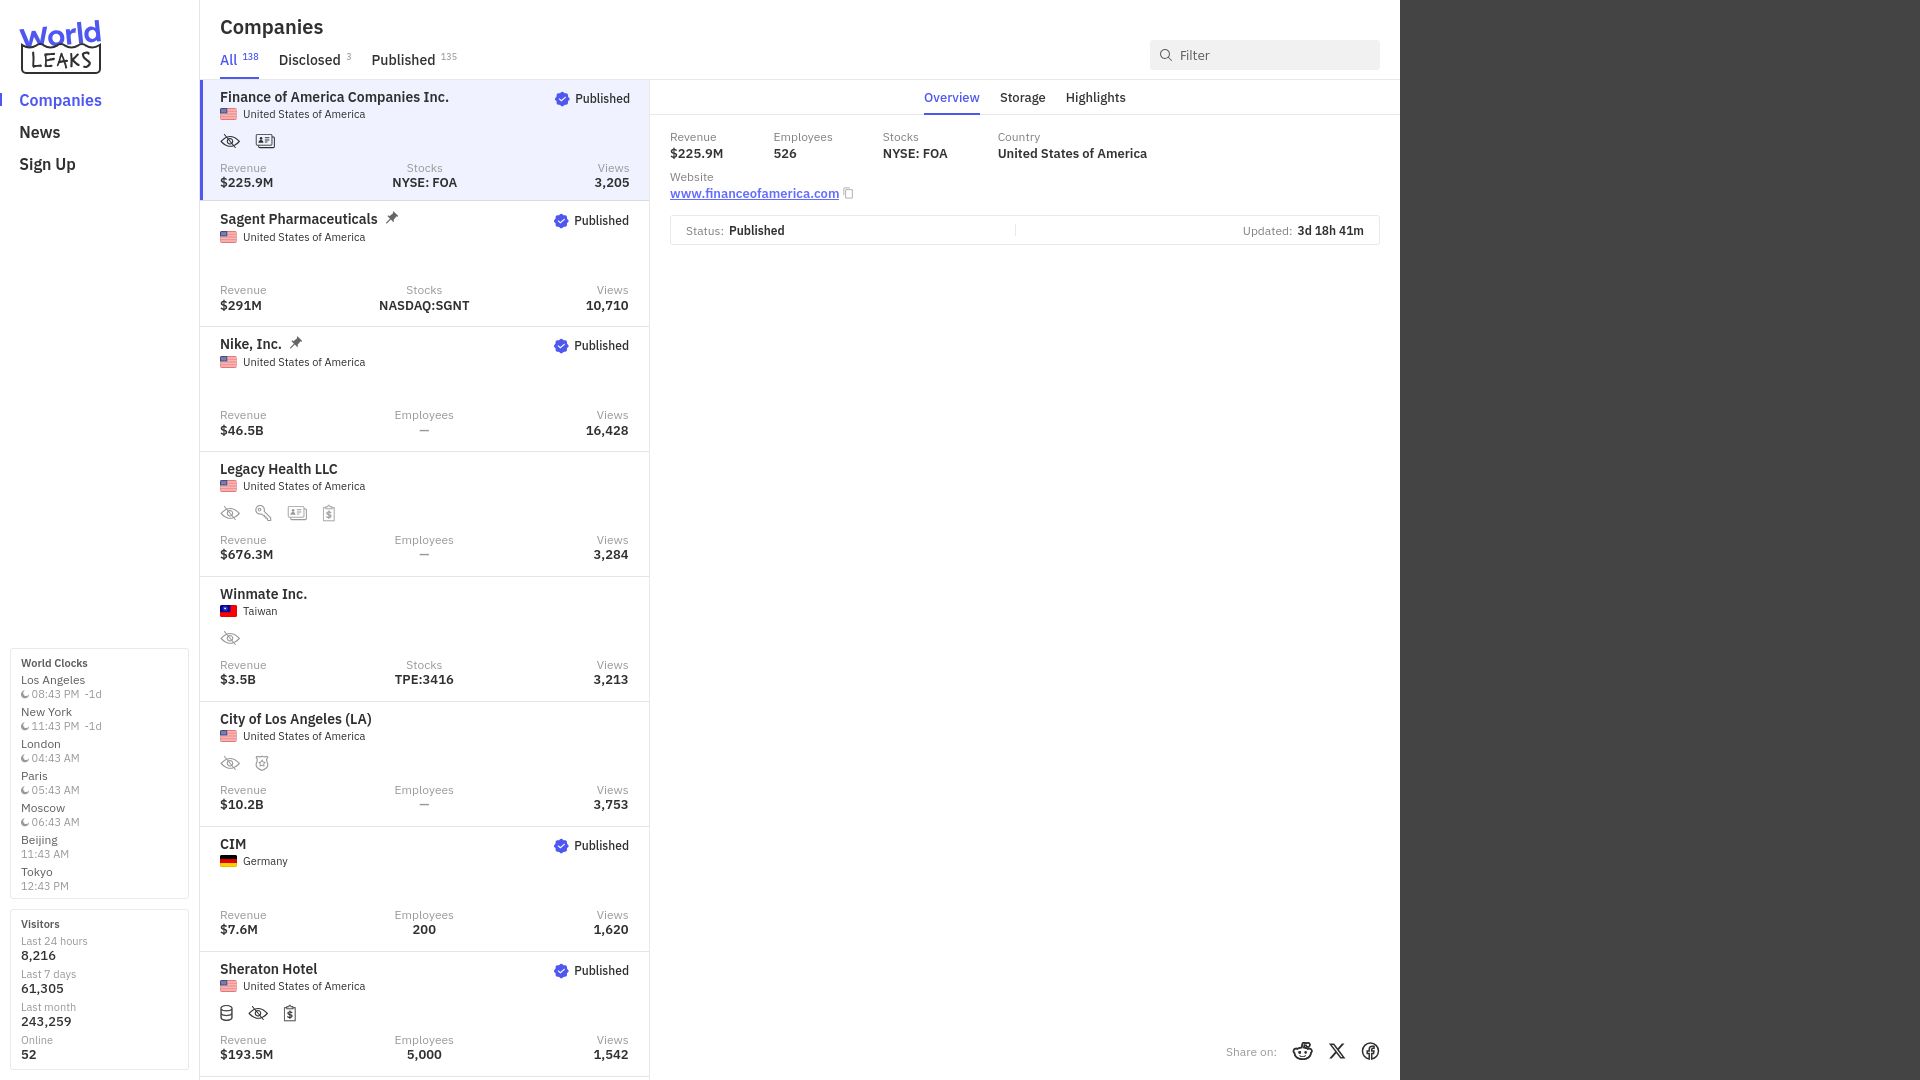Click the TPE:3416 stock value
1920x1080 pixels.
(x=424, y=679)
